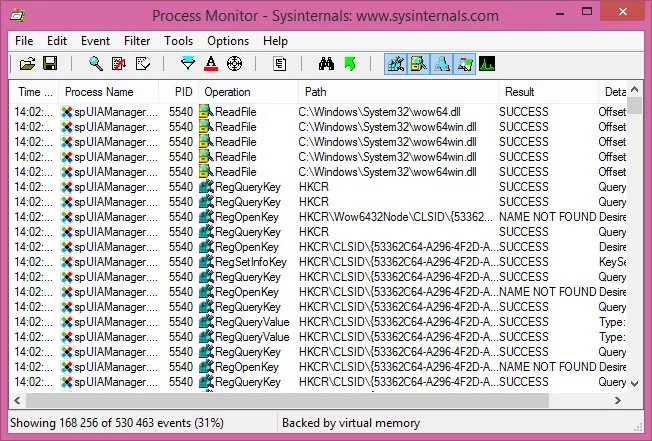Select HKCR\Wow6432Node\CLSID path cell

(x=395, y=217)
